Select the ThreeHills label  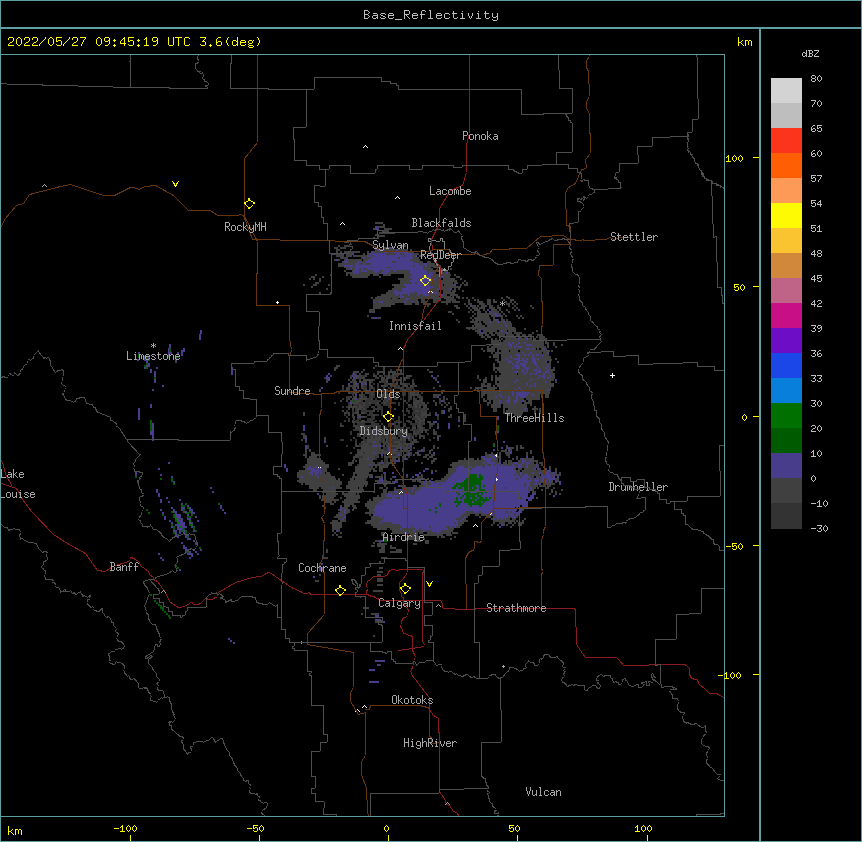point(534,418)
